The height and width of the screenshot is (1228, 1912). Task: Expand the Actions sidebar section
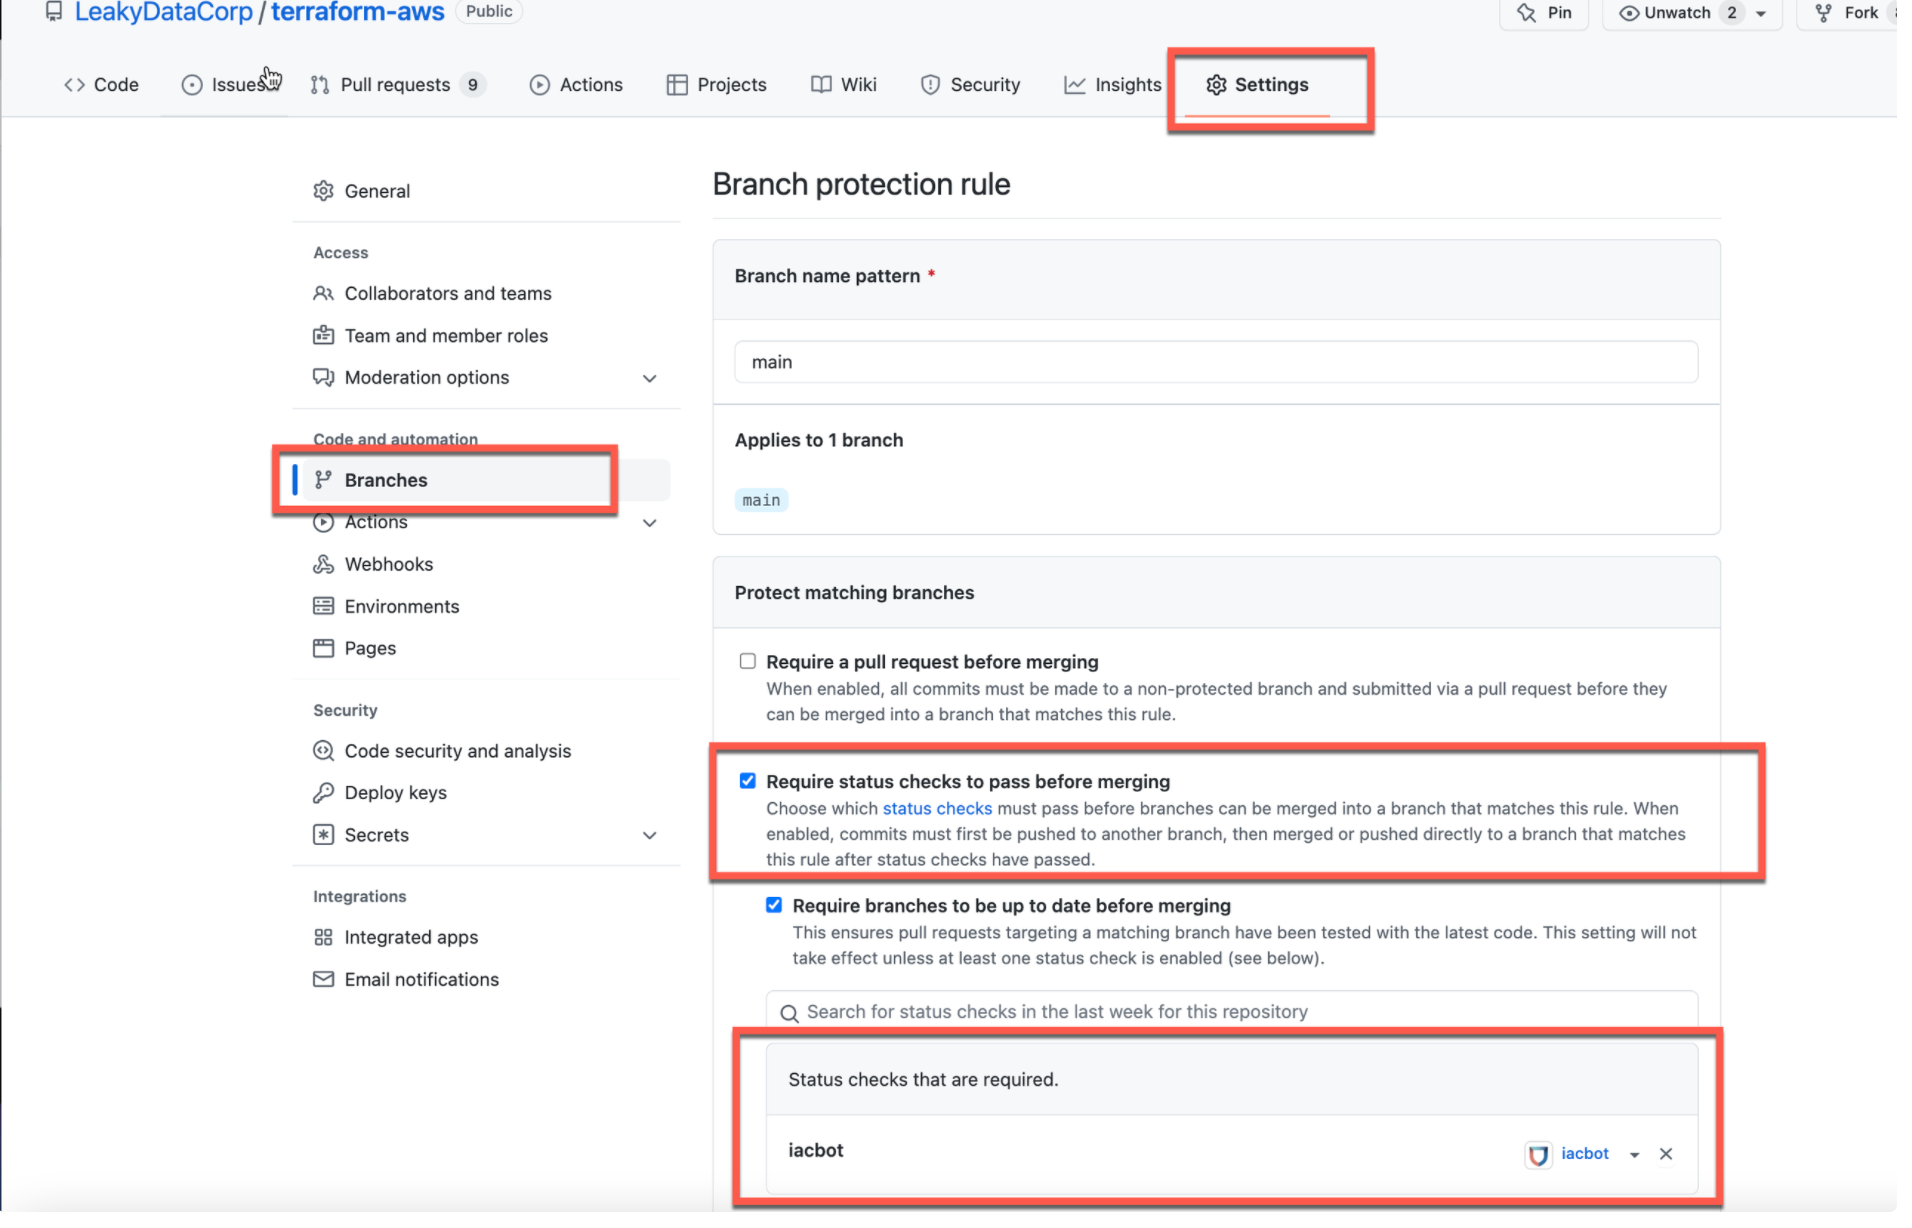point(649,522)
